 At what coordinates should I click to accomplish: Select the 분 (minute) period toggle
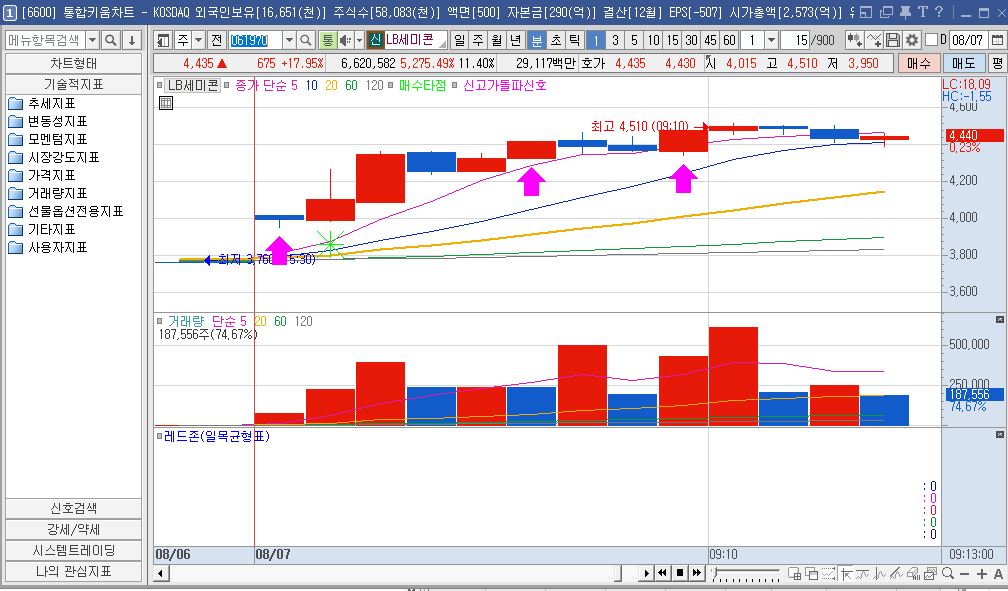[536, 41]
